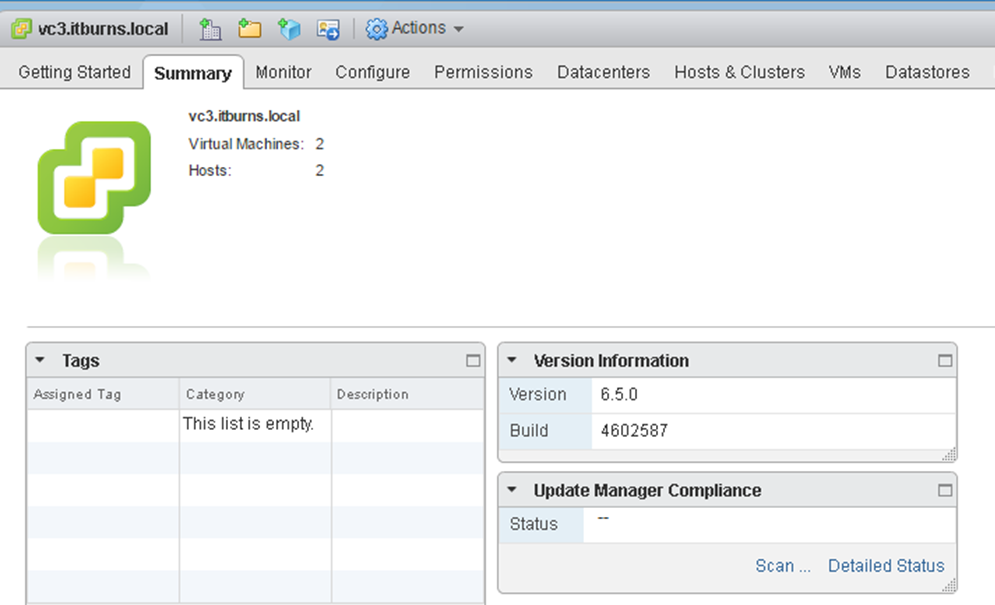Maximize the Tags panel
The image size is (995, 605).
[473, 361]
